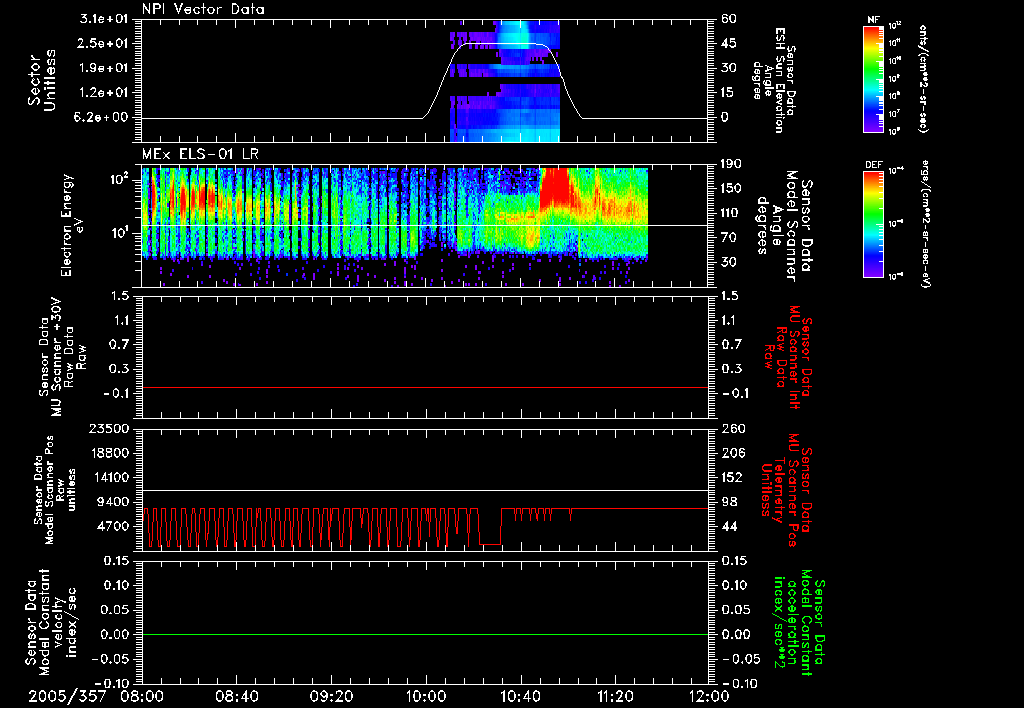
Task: Click the NF color scale bar
Action: tap(872, 78)
